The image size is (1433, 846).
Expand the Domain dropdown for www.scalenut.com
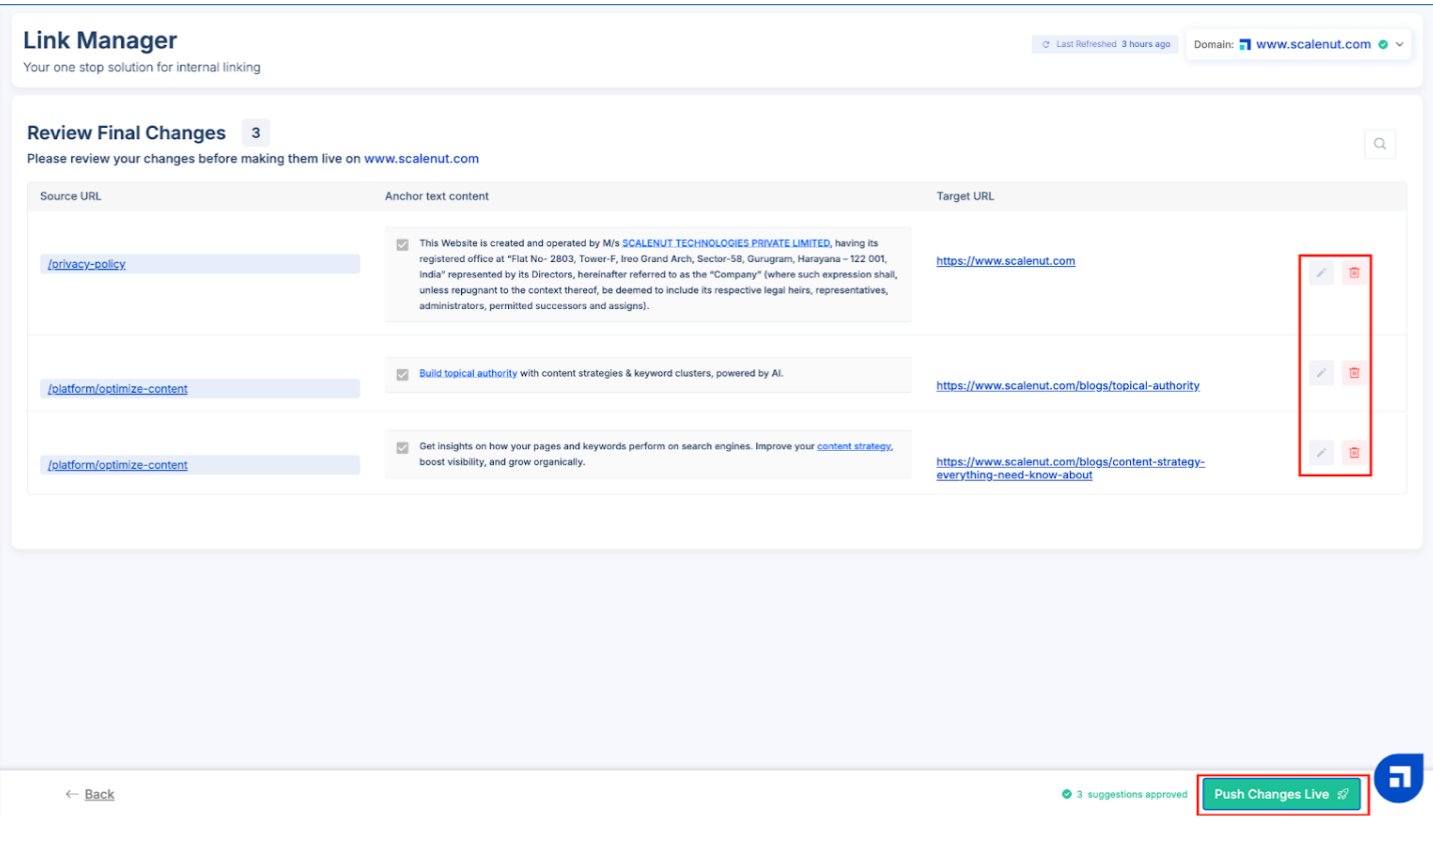[1399, 44]
